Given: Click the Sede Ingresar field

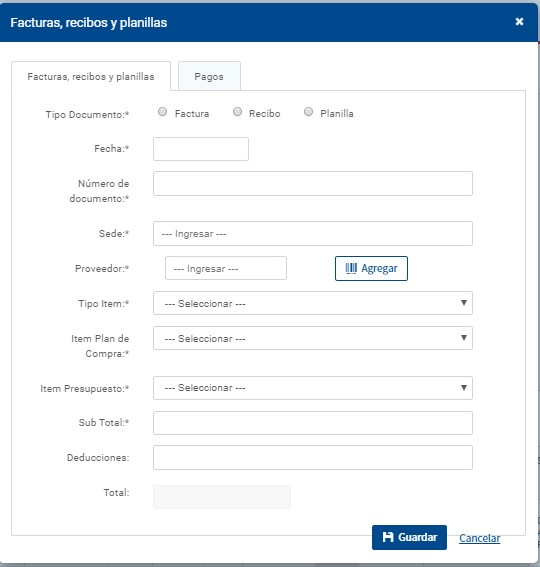Looking at the screenshot, I should point(313,234).
